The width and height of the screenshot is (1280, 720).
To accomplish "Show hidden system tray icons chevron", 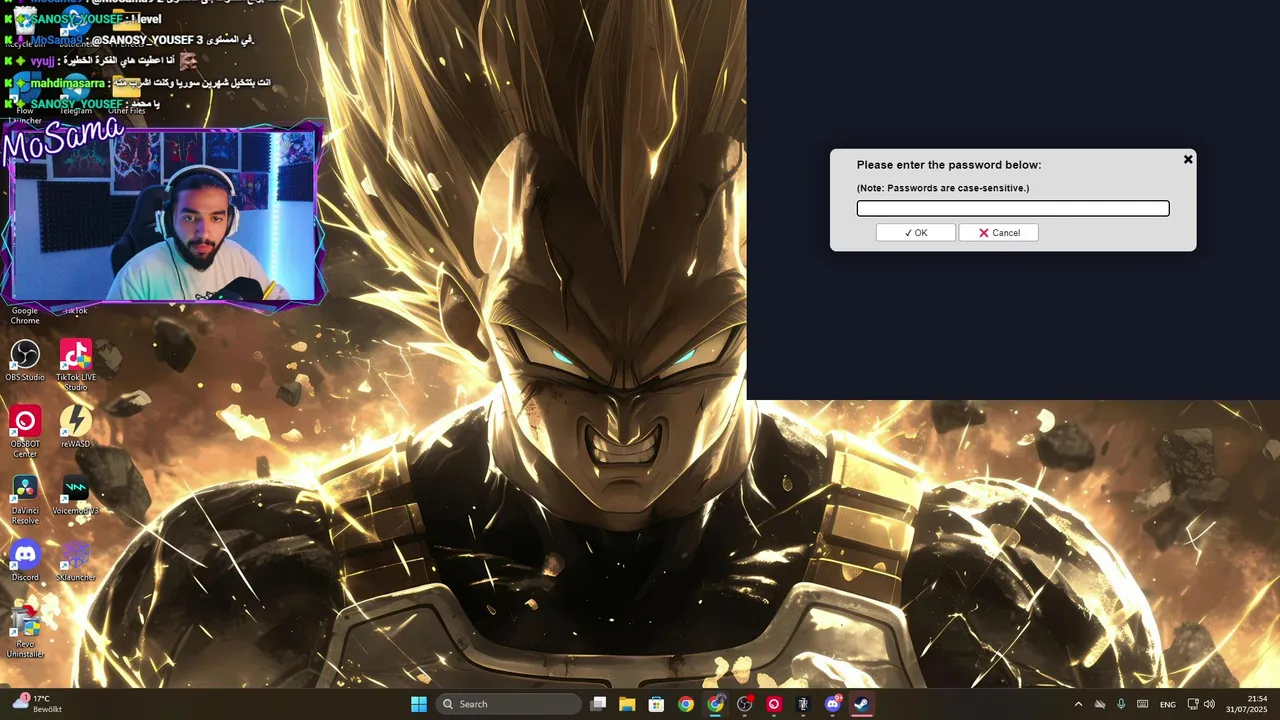I will coord(1078,704).
